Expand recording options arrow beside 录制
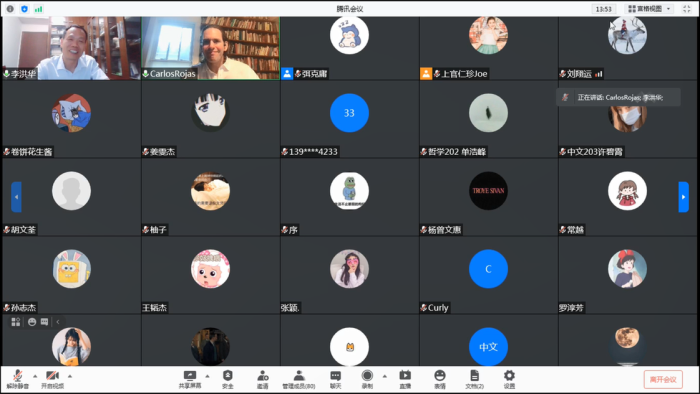The image size is (700, 394). (x=384, y=376)
